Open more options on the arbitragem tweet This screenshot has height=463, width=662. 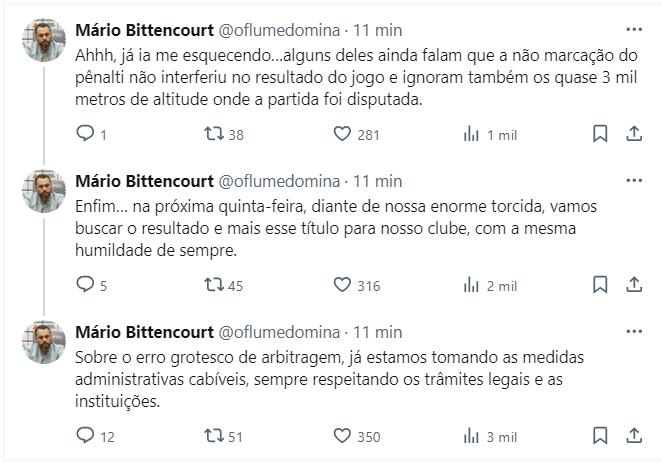coord(634,331)
